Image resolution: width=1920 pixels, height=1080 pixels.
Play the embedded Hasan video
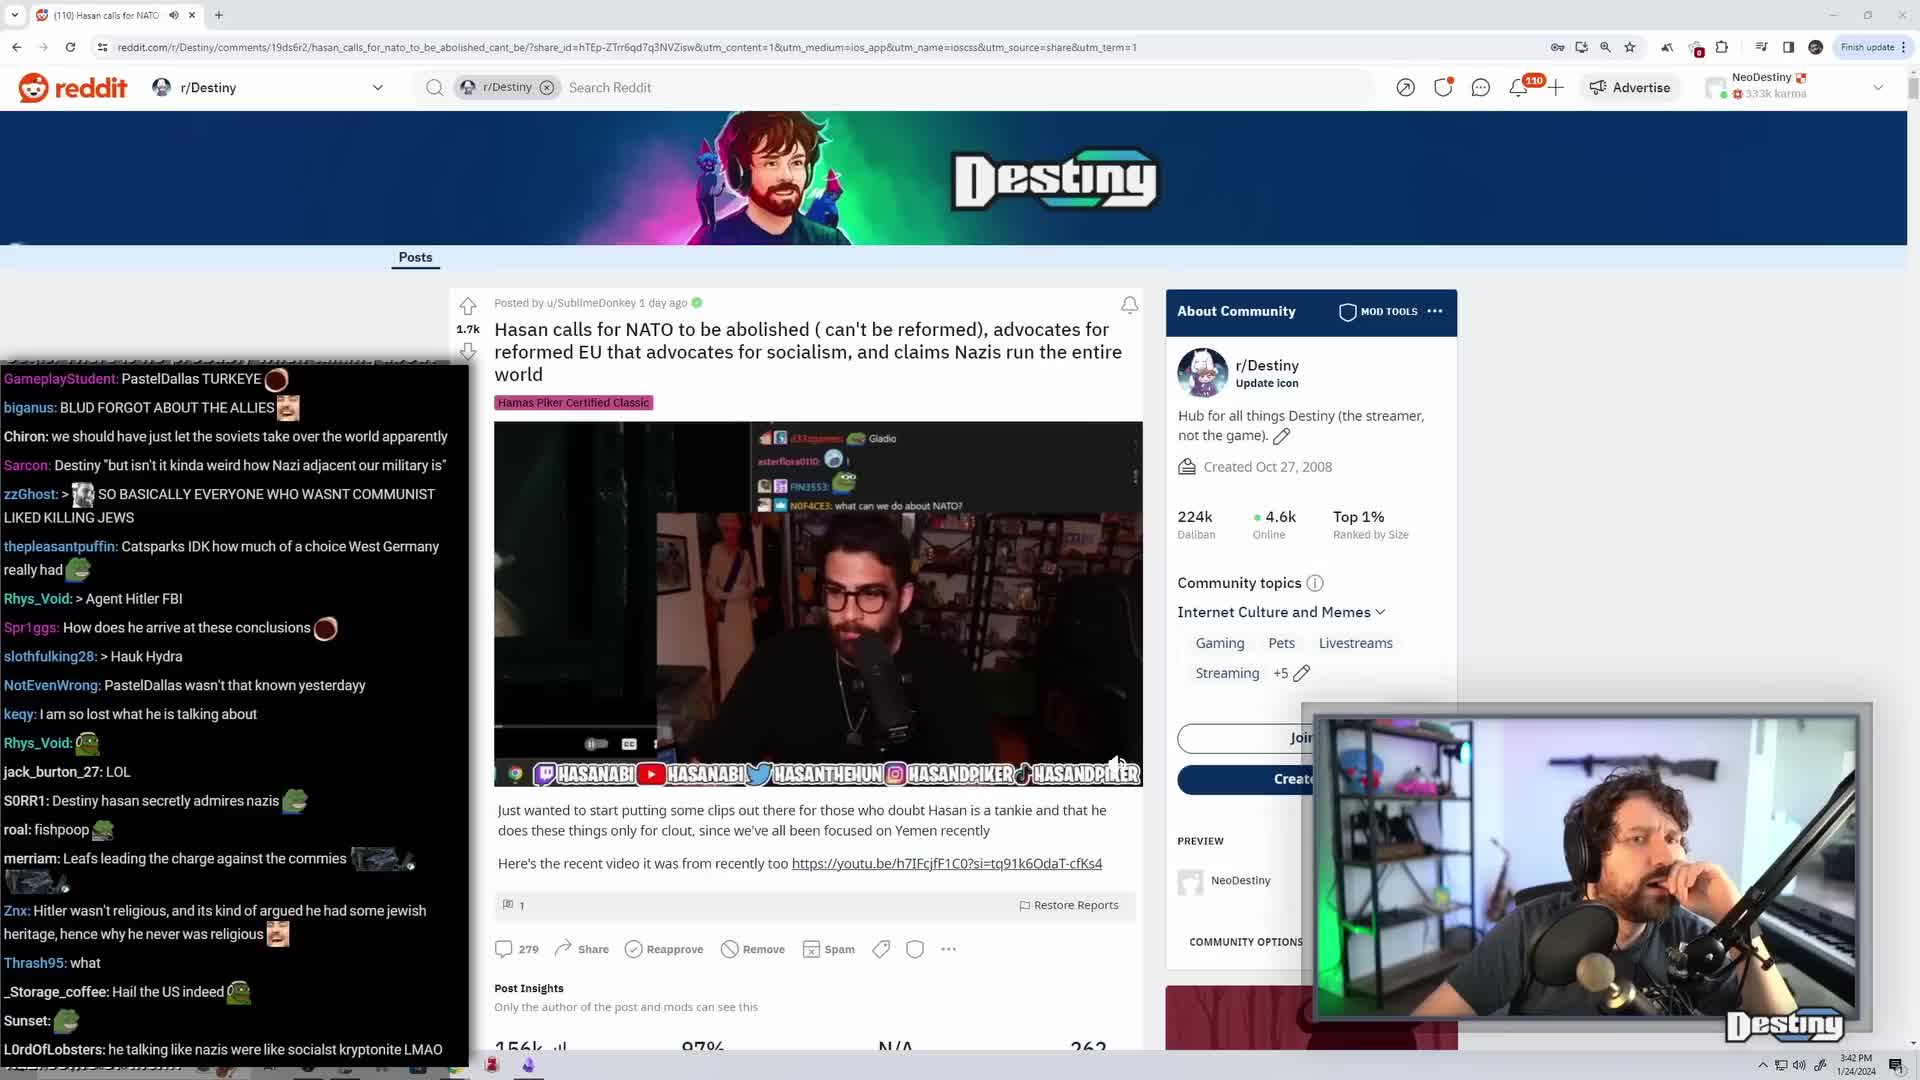818,604
